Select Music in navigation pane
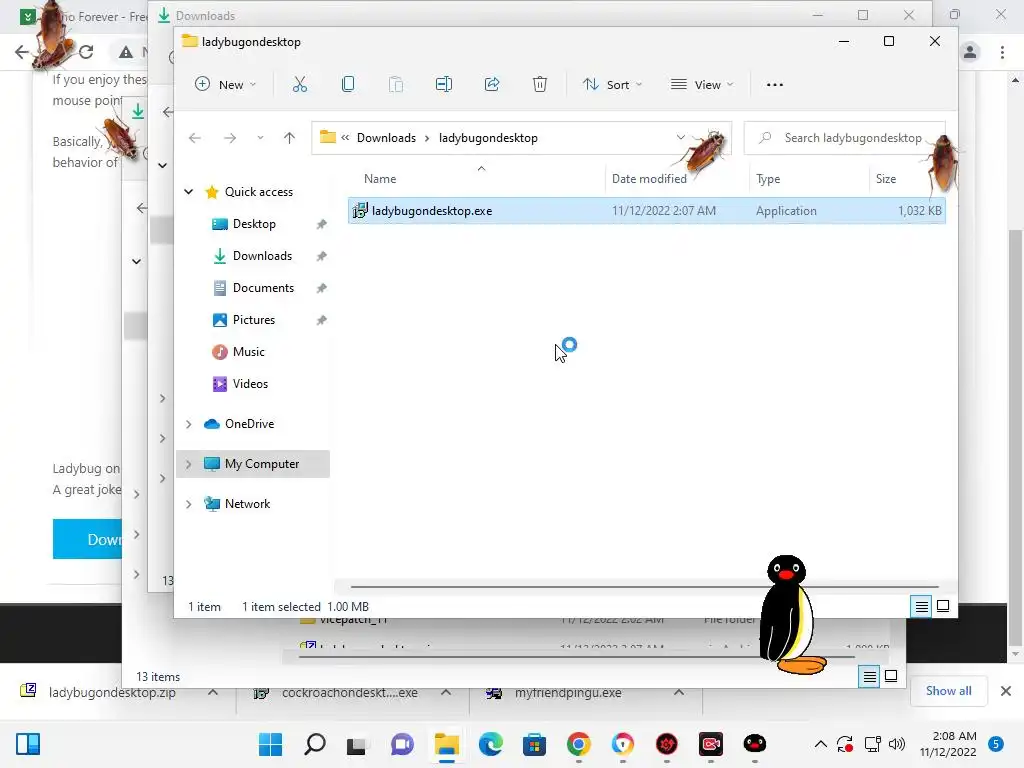This screenshot has height=768, width=1024. click(x=248, y=352)
